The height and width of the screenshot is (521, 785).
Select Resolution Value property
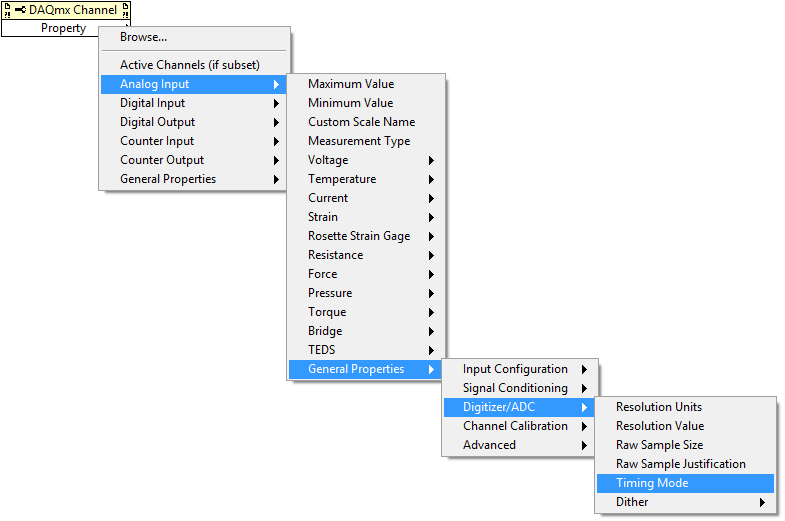685,426
